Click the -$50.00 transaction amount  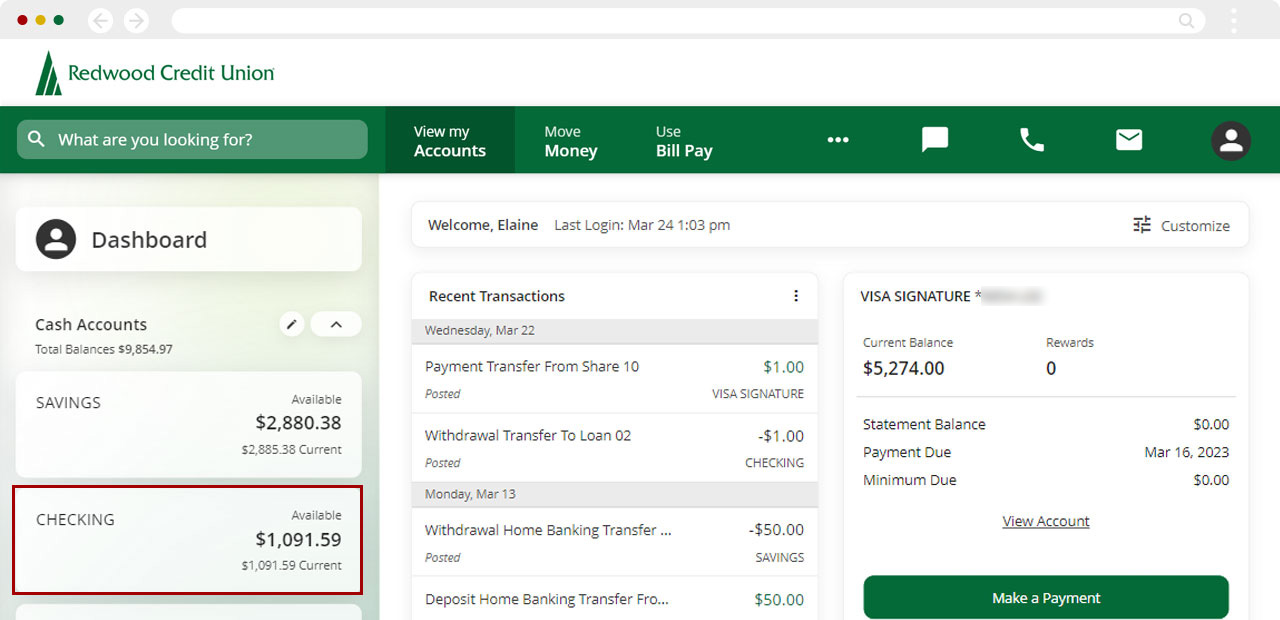[x=776, y=530]
